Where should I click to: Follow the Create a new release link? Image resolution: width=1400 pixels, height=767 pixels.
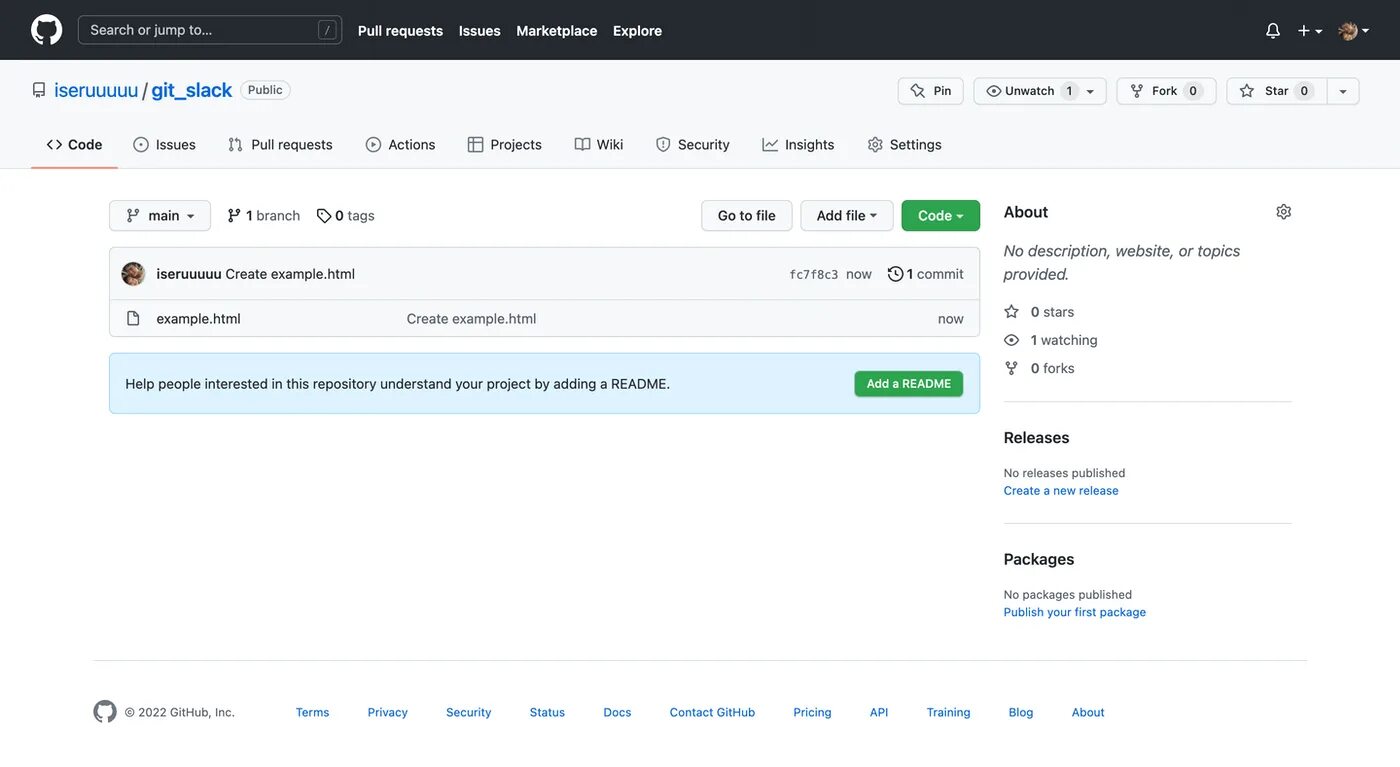(1061, 491)
